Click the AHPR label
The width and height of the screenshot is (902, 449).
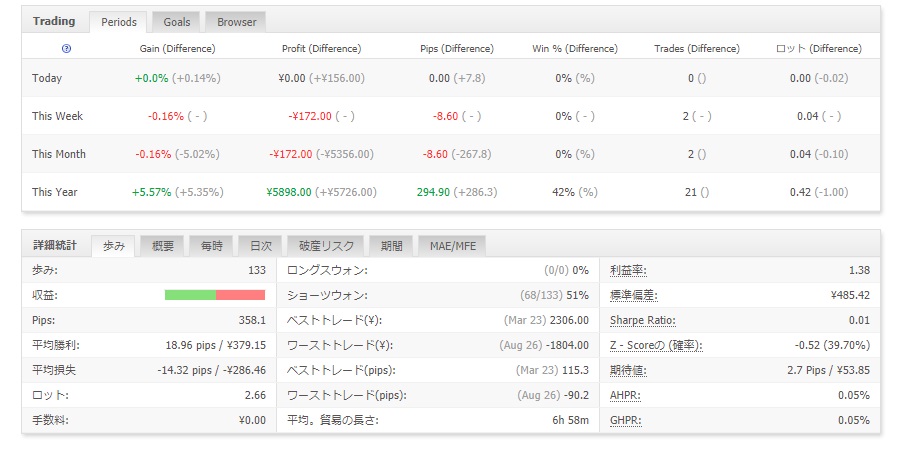(626, 395)
